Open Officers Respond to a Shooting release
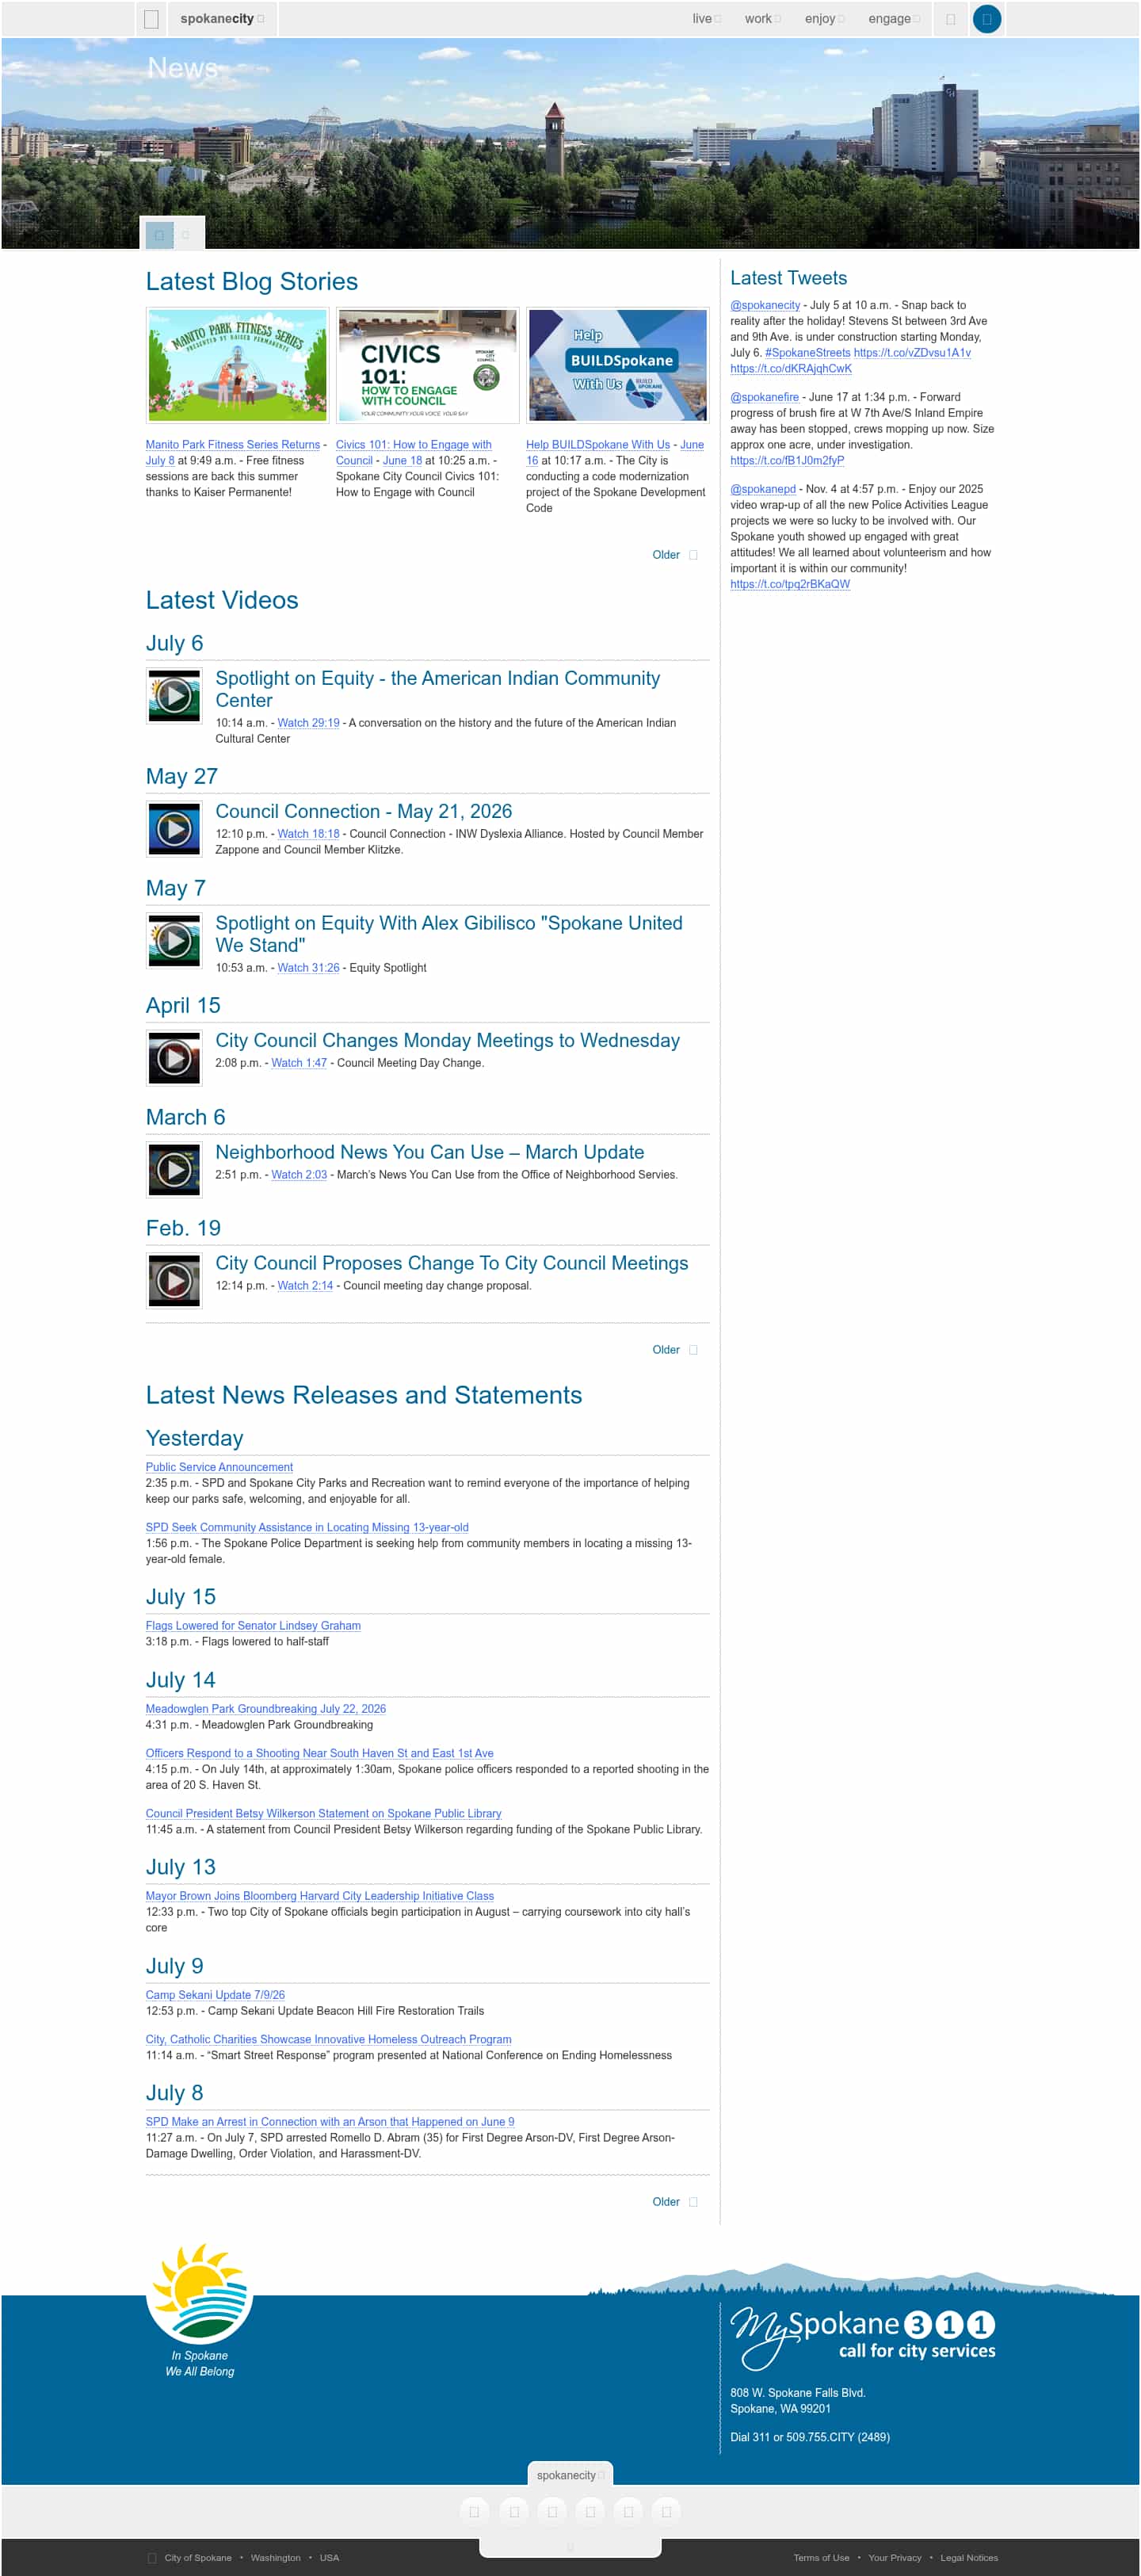1141x2576 pixels. tap(320, 1753)
